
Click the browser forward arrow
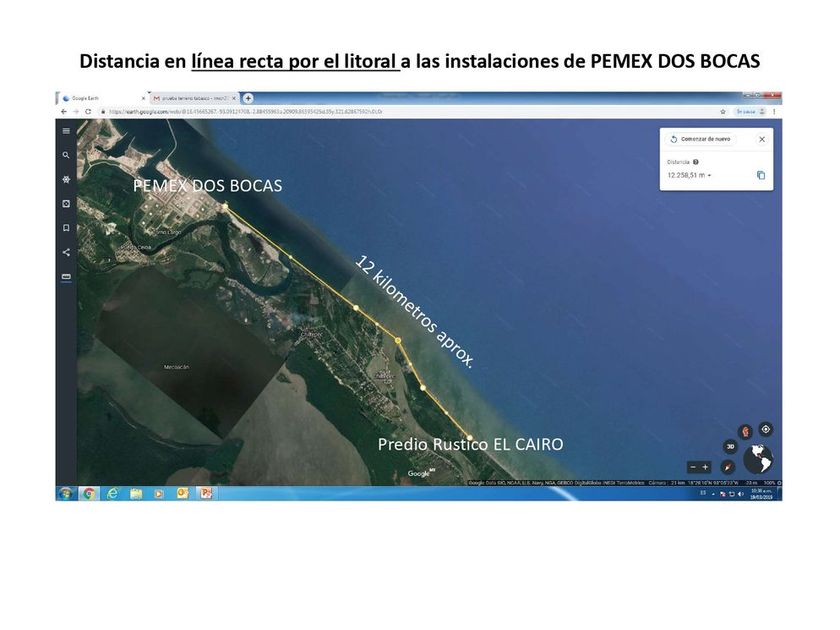tap(76, 111)
